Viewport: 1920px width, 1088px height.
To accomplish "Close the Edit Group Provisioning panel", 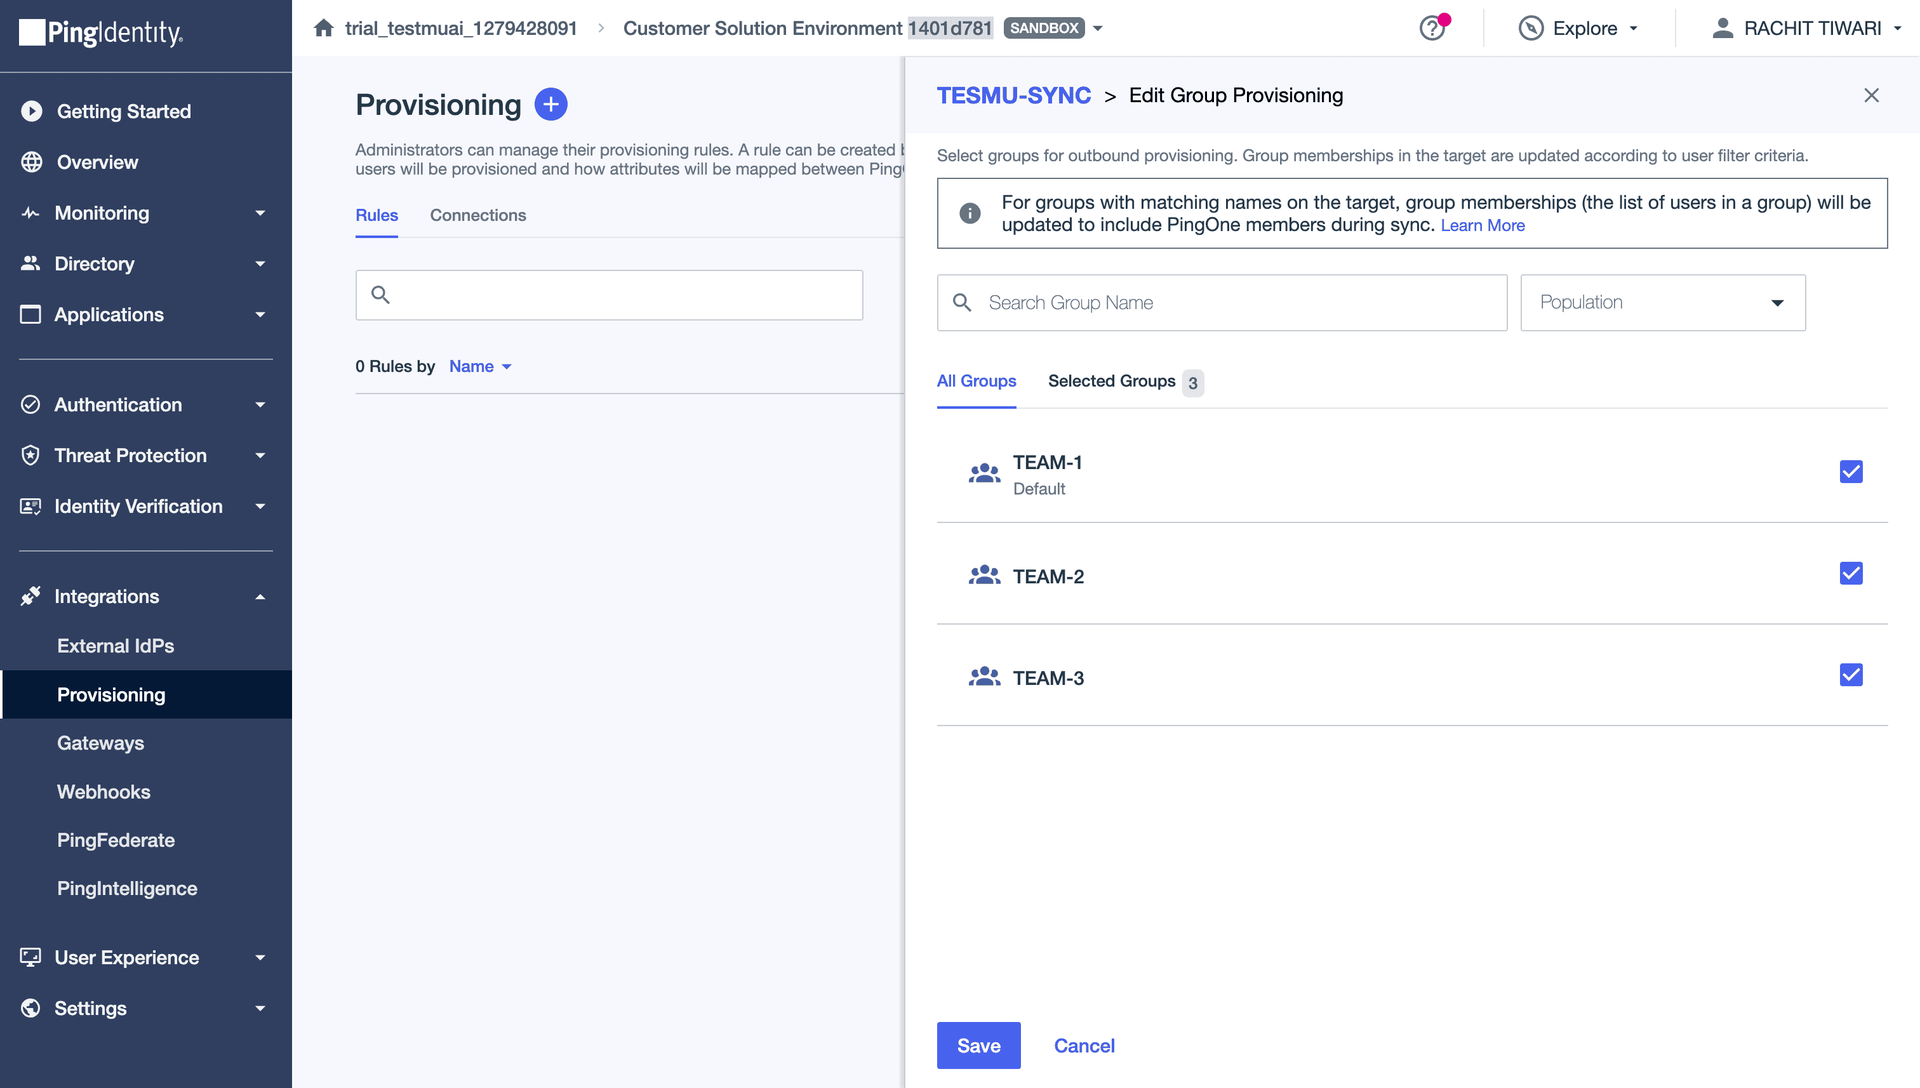I will (1871, 95).
